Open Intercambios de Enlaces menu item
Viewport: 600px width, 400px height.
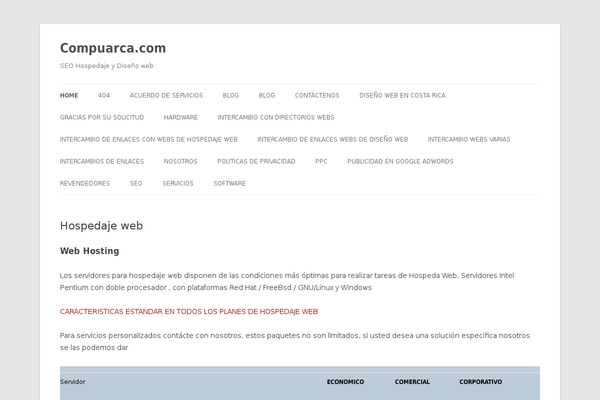tap(102, 161)
